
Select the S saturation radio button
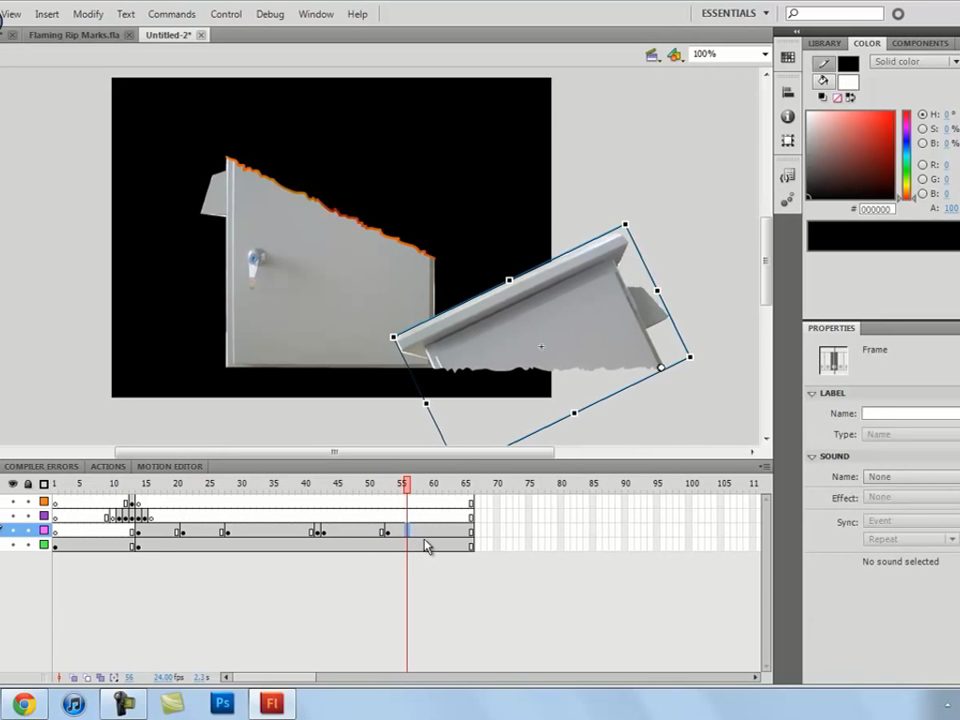[x=922, y=129]
